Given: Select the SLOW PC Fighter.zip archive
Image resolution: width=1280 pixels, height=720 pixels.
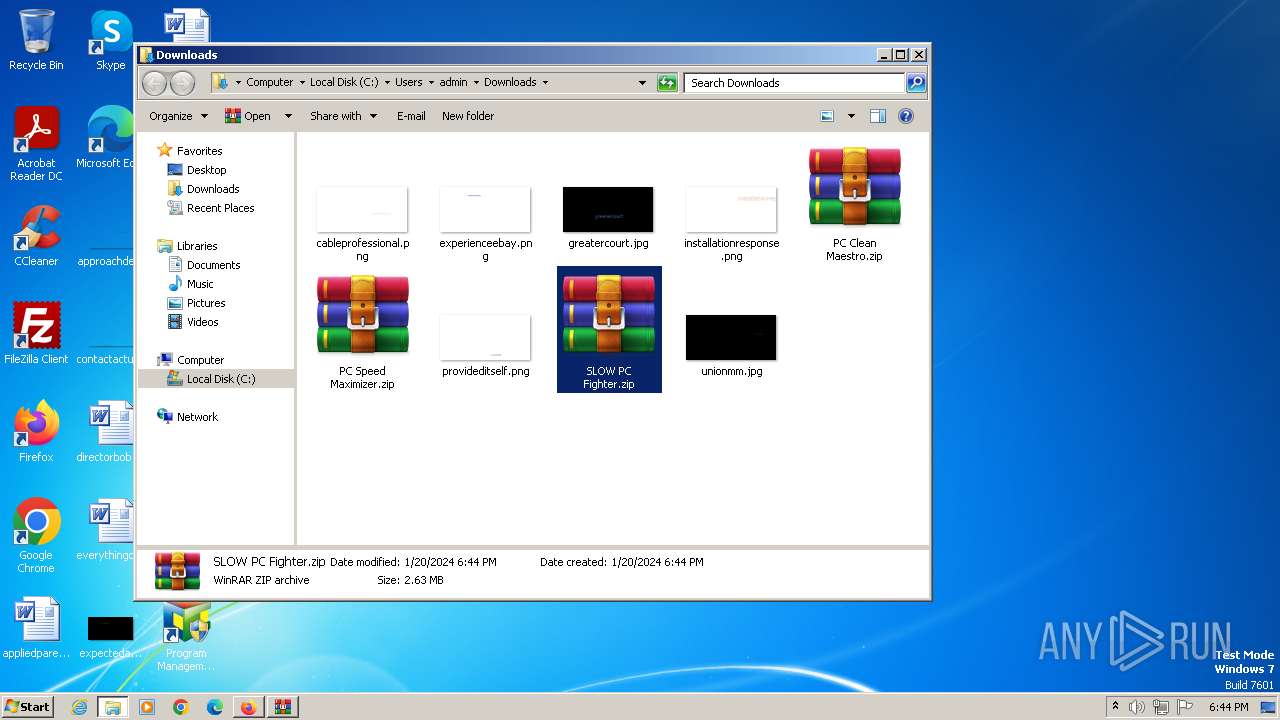Looking at the screenshot, I should click(x=609, y=329).
